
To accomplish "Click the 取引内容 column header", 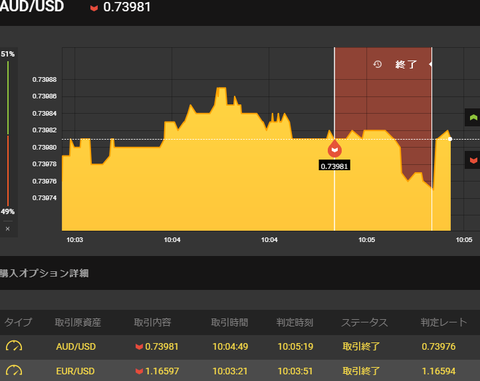I will point(152,322).
